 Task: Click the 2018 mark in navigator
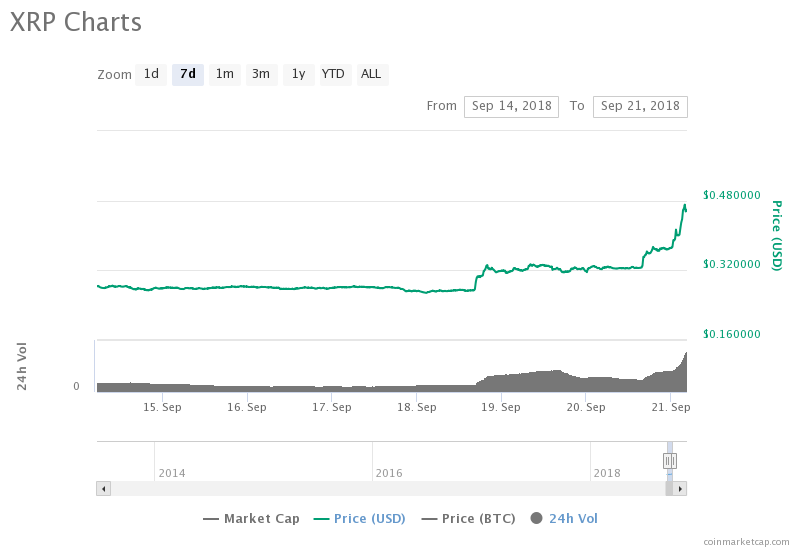[x=607, y=473]
